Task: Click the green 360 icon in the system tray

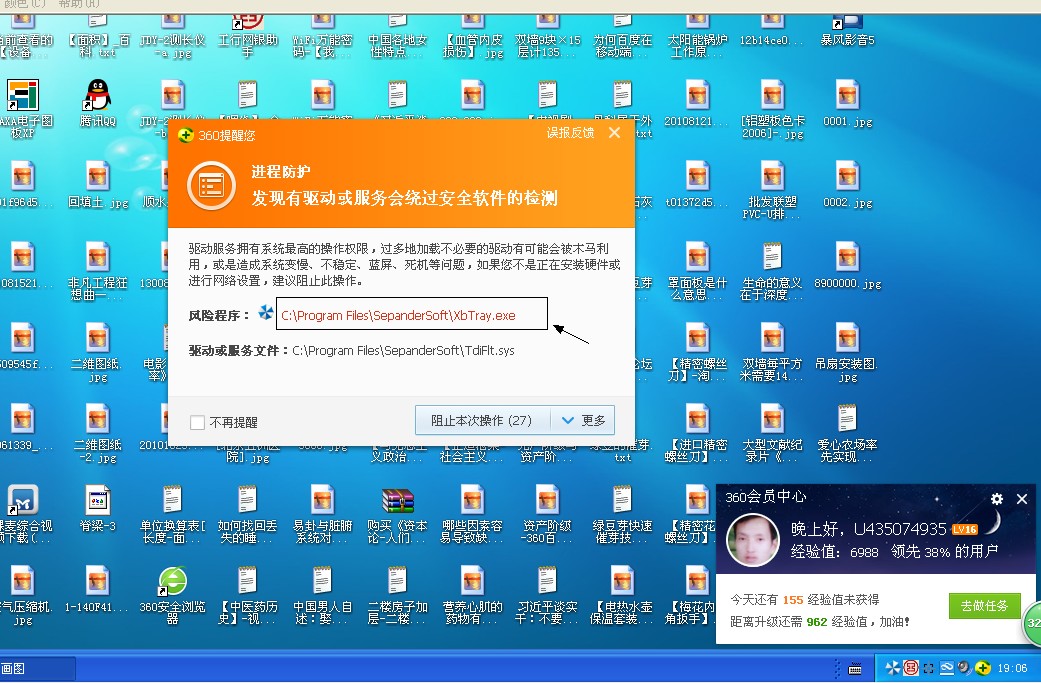Action: (x=982, y=668)
